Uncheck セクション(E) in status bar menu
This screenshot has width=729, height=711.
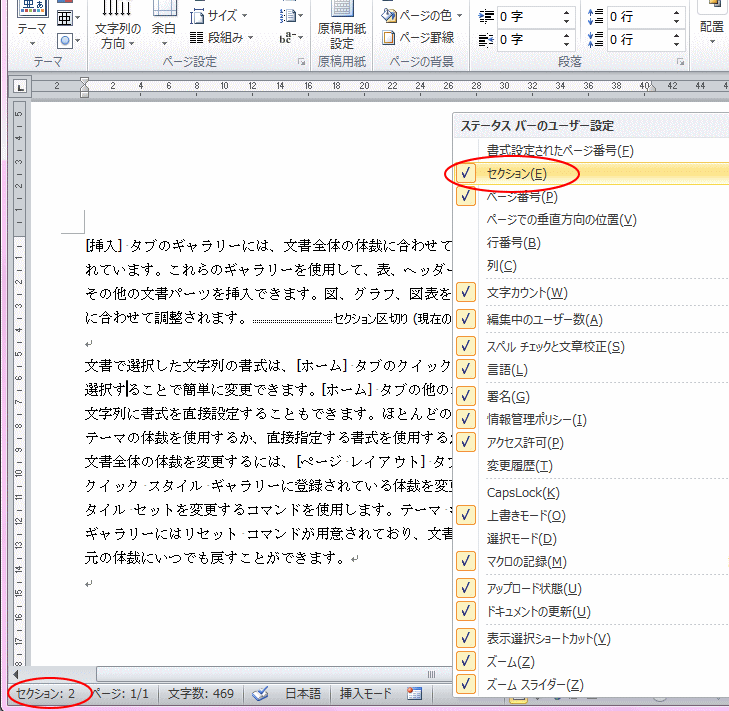point(591,173)
